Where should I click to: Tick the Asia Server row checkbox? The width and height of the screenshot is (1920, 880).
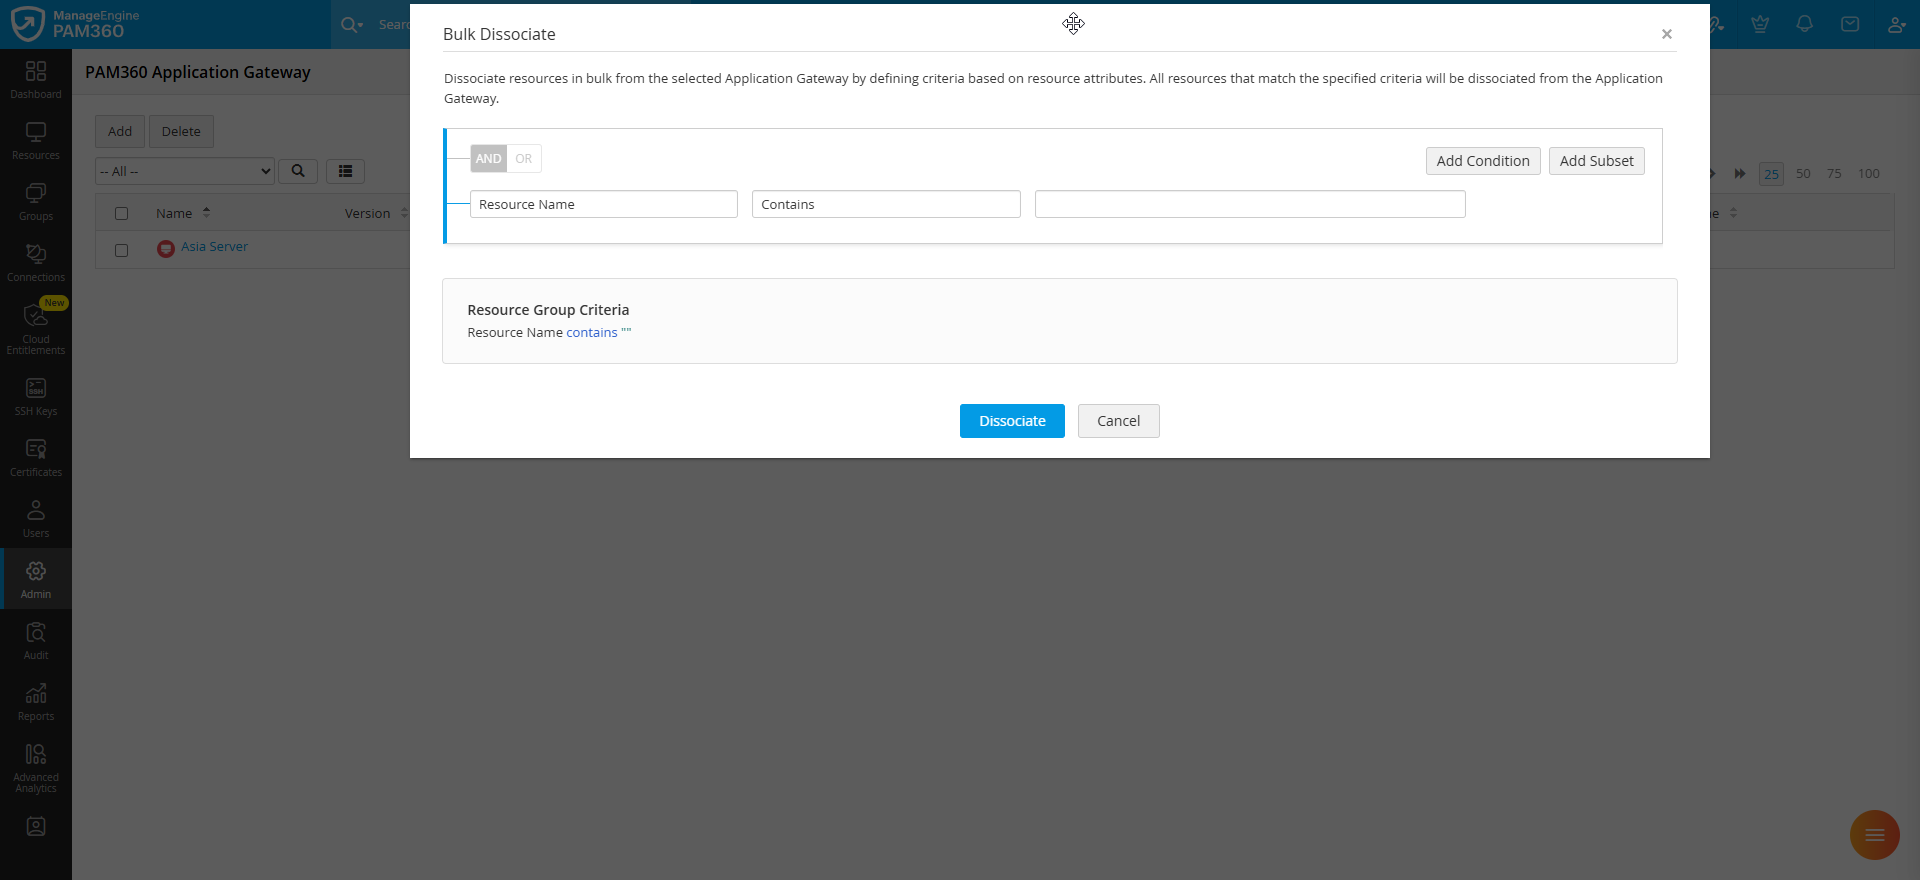click(x=122, y=250)
